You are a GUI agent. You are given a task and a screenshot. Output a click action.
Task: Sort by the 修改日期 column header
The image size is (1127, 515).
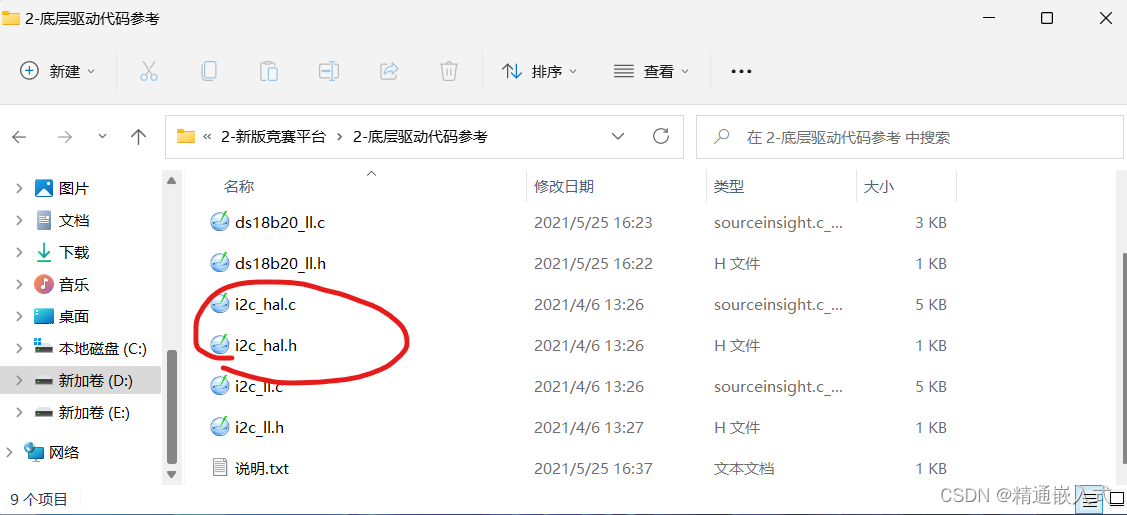coord(564,187)
